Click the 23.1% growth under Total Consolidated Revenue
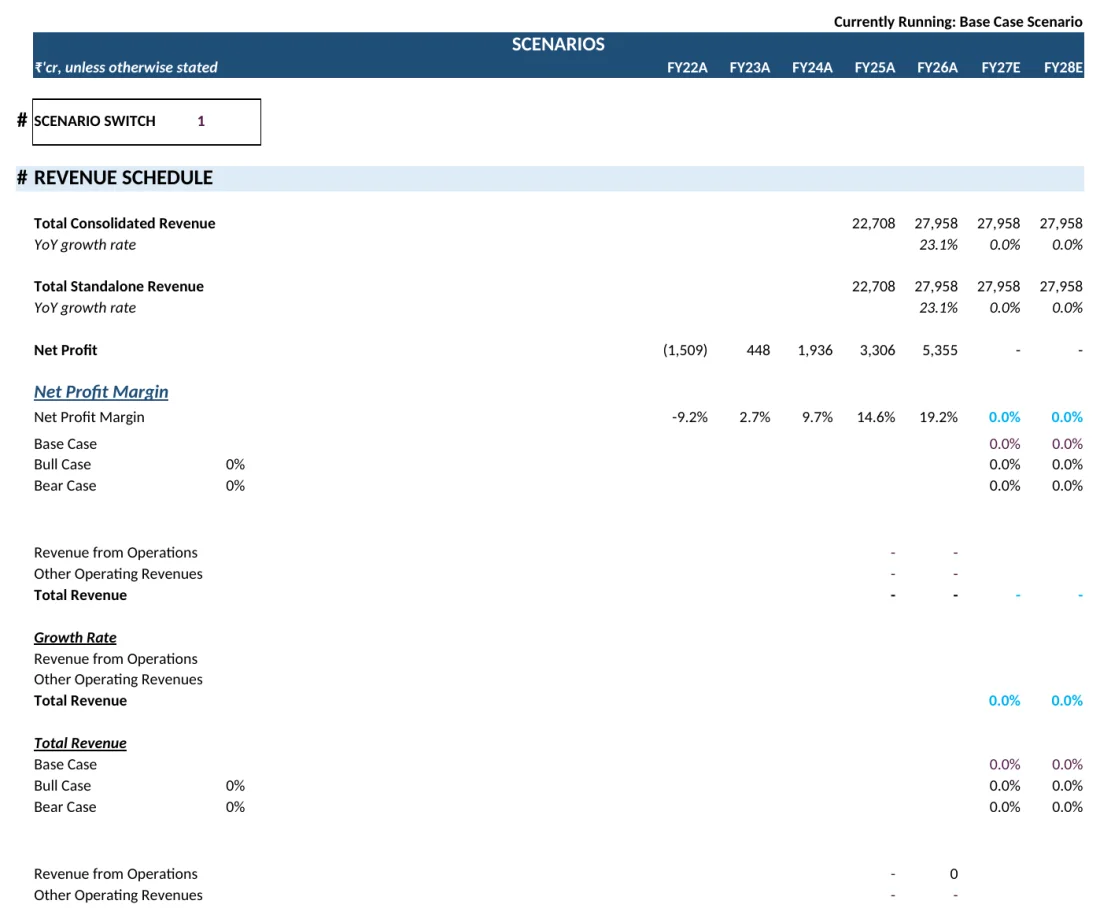Viewport: 1100px width, 919px height. coord(938,245)
